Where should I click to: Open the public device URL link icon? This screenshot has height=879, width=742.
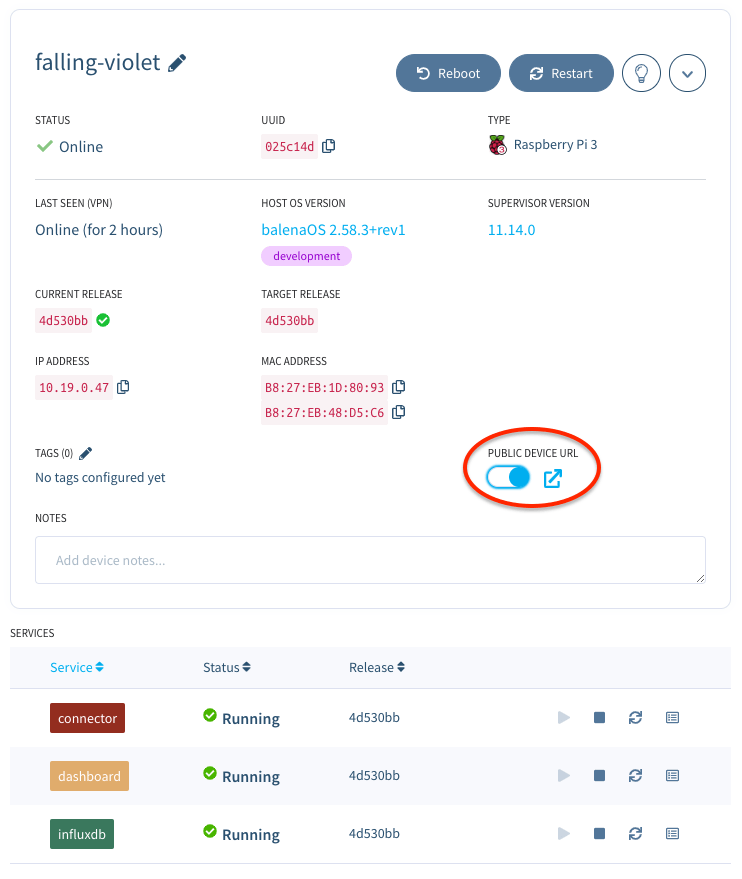click(x=552, y=479)
